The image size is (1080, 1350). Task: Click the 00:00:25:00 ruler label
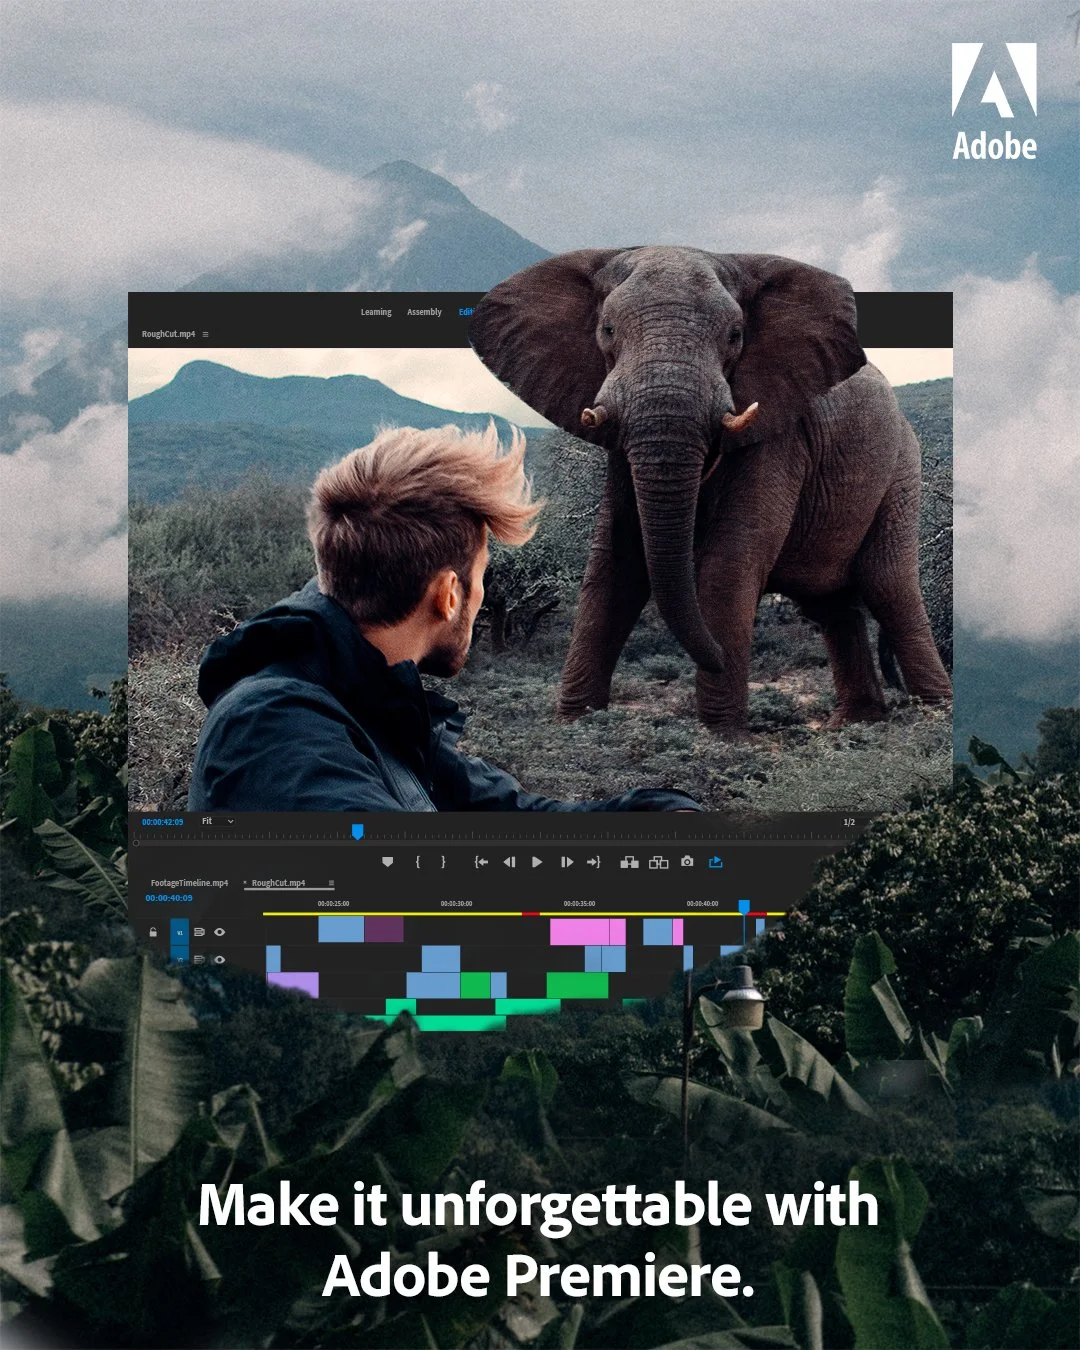tap(333, 904)
